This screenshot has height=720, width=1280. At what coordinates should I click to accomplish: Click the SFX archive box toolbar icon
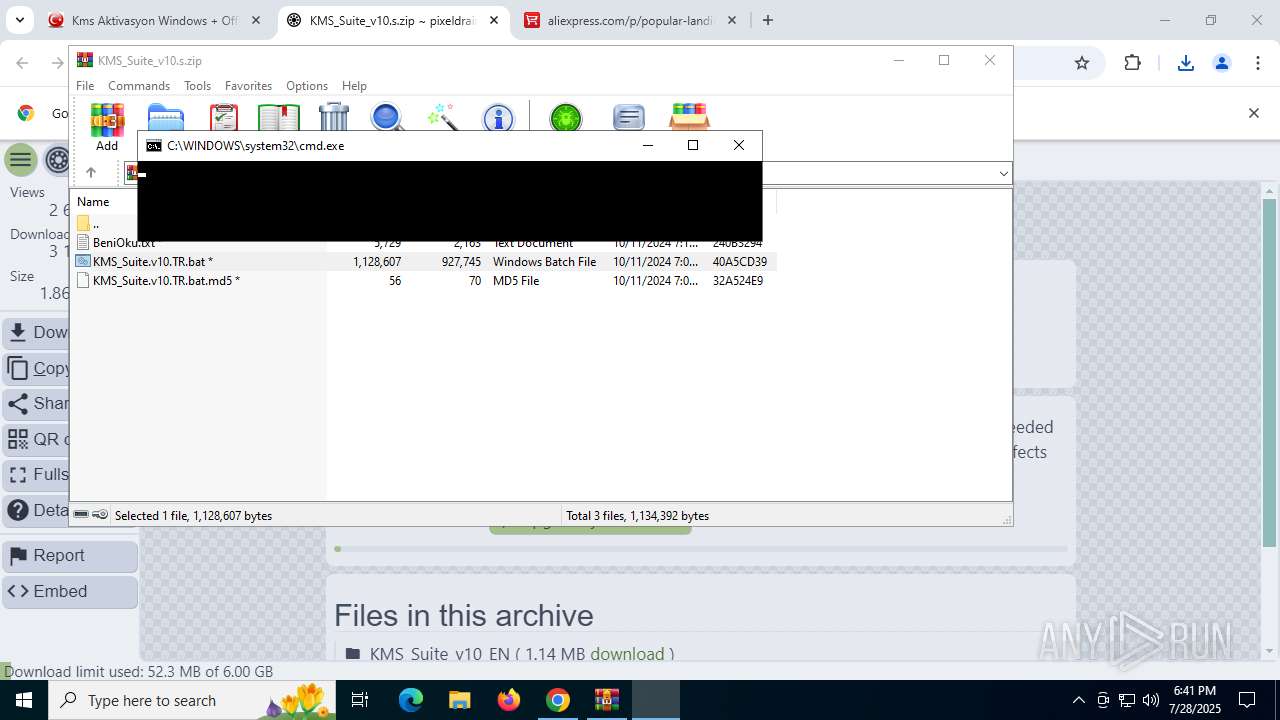(x=690, y=116)
